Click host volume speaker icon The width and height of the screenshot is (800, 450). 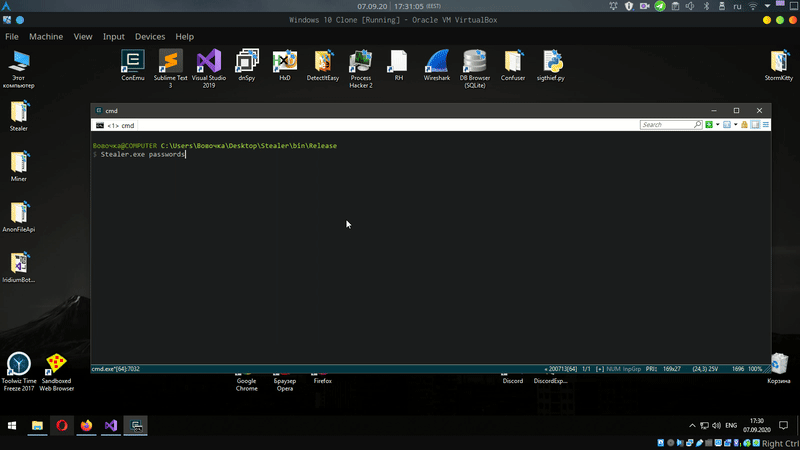[690, 6]
